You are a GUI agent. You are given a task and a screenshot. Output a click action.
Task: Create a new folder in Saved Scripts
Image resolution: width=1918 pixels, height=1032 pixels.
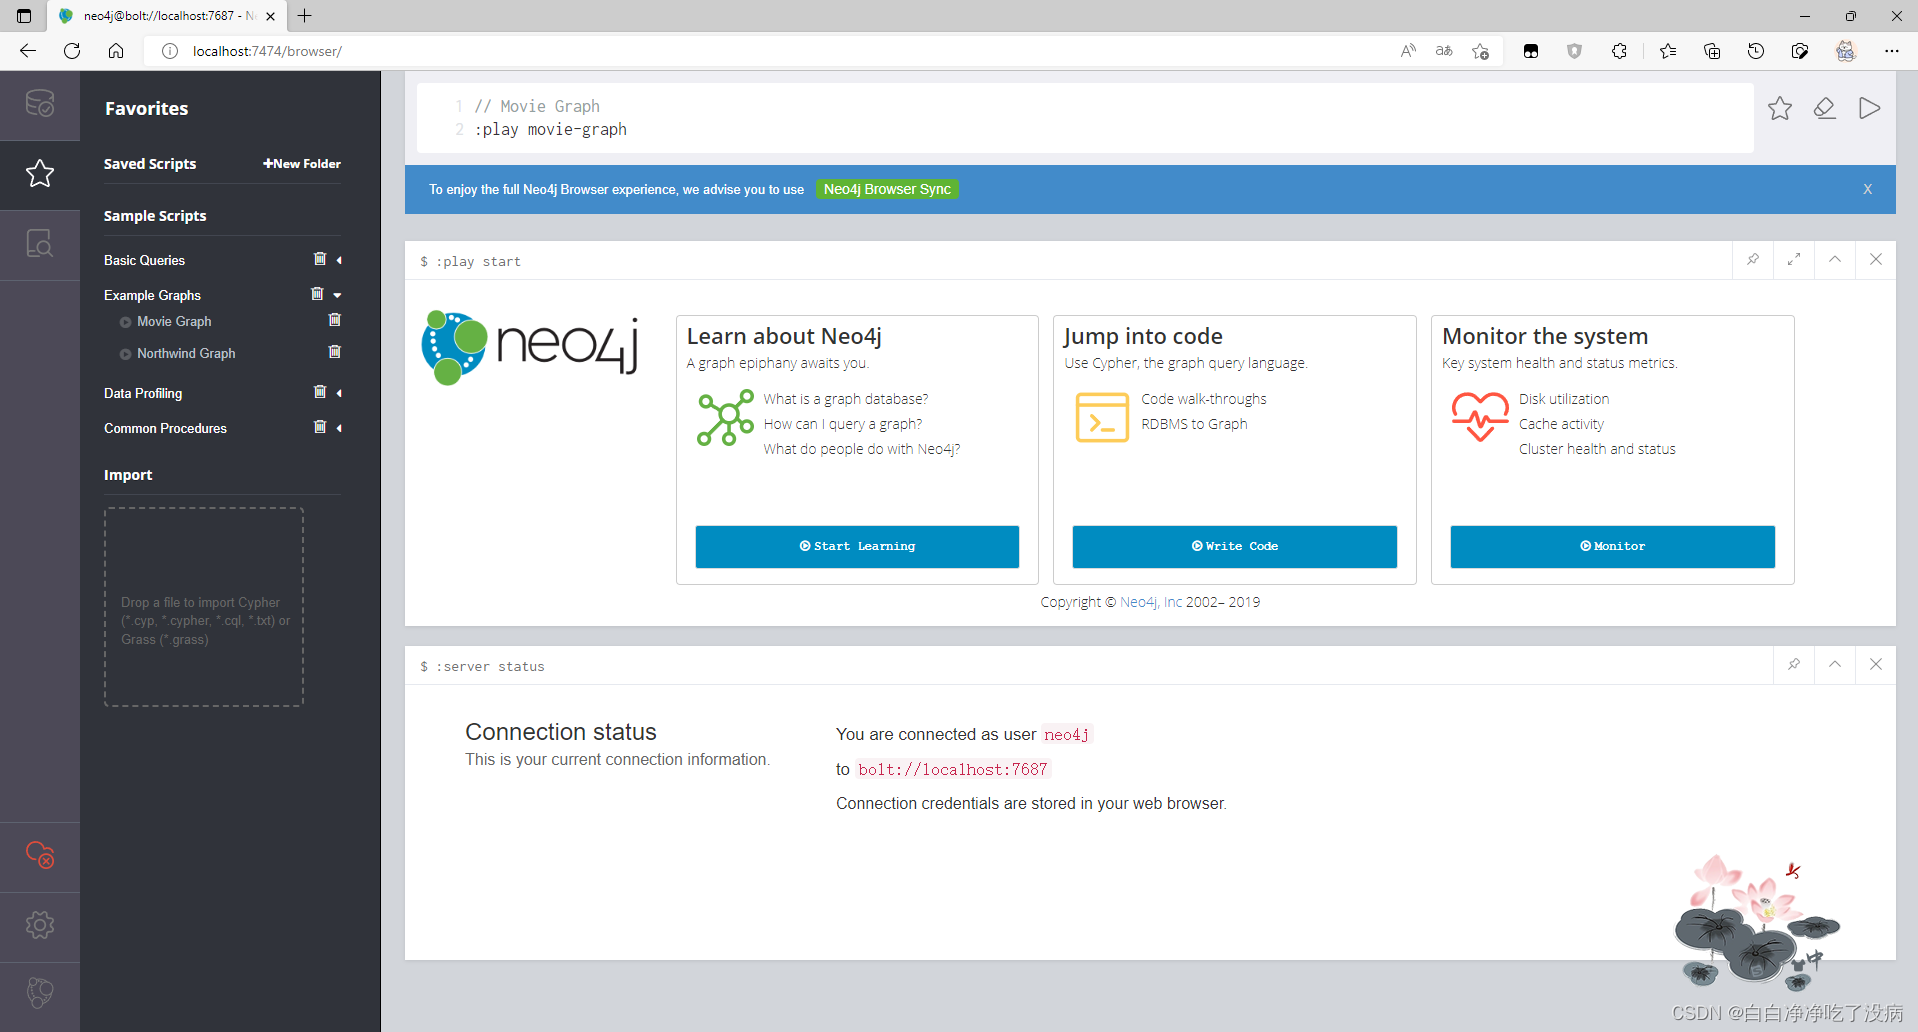[302, 164]
